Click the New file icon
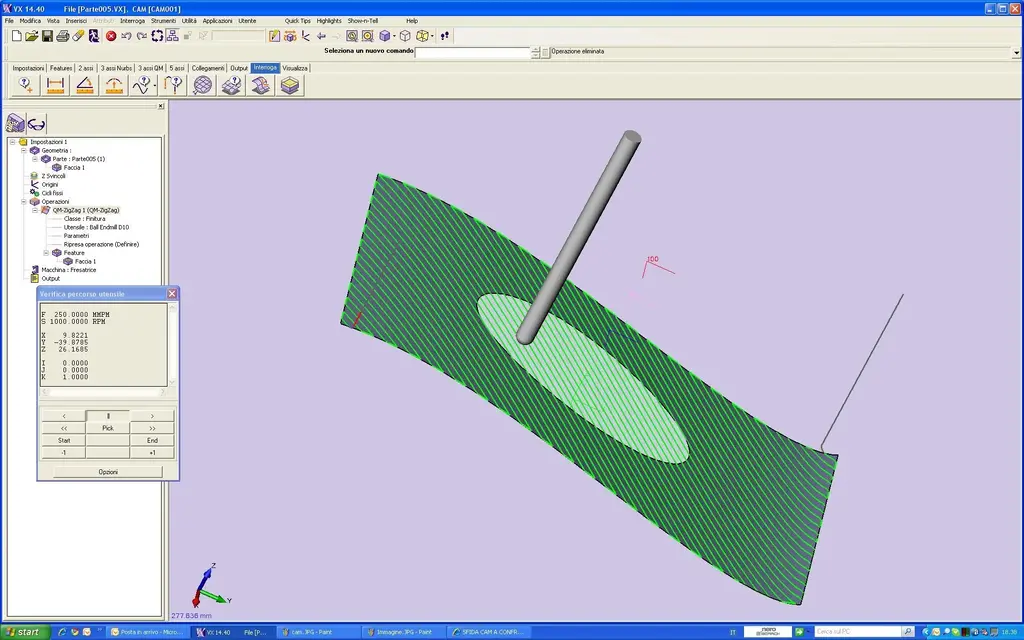The height and width of the screenshot is (640, 1024). tap(16, 37)
